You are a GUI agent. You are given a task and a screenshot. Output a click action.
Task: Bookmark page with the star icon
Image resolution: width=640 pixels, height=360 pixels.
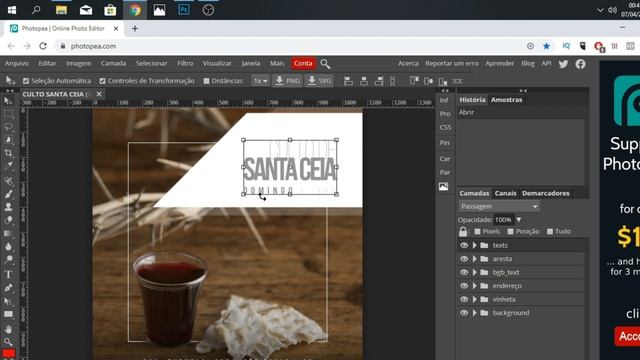point(547,46)
